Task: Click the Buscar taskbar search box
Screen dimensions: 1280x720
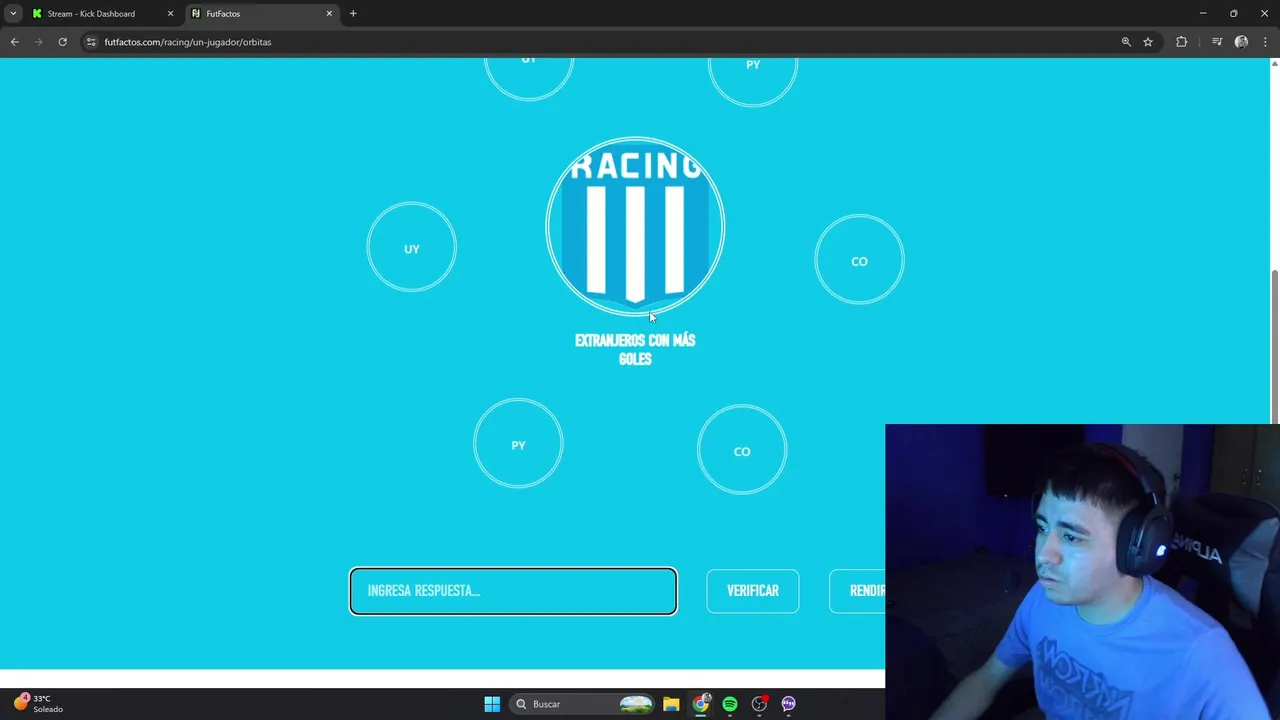Action: click(x=583, y=704)
